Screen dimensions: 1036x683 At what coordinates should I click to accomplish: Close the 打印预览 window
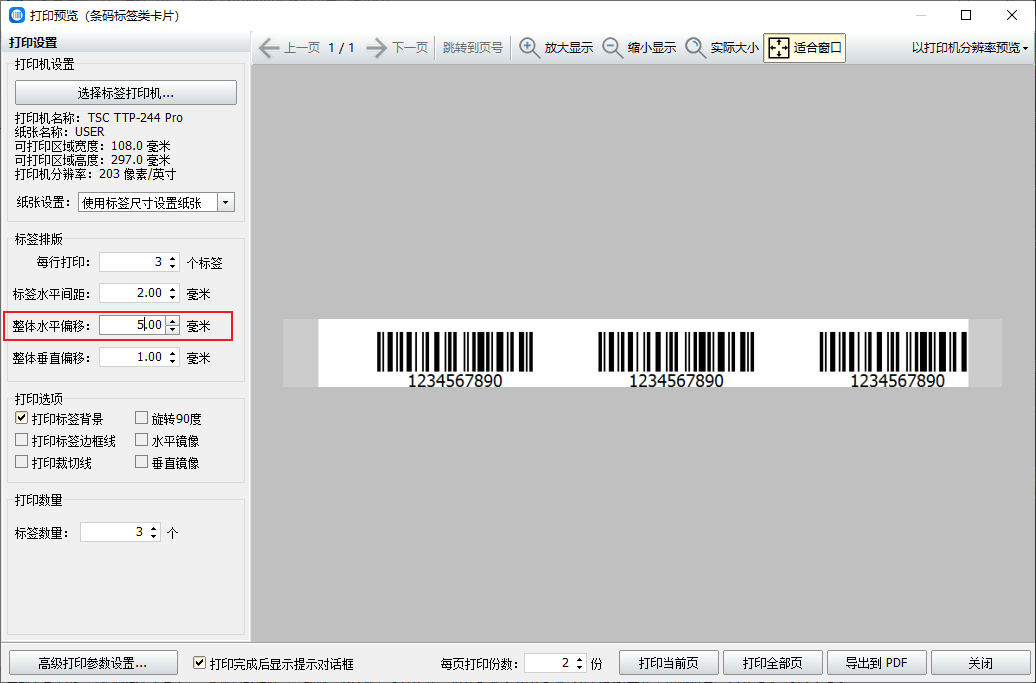1012,15
